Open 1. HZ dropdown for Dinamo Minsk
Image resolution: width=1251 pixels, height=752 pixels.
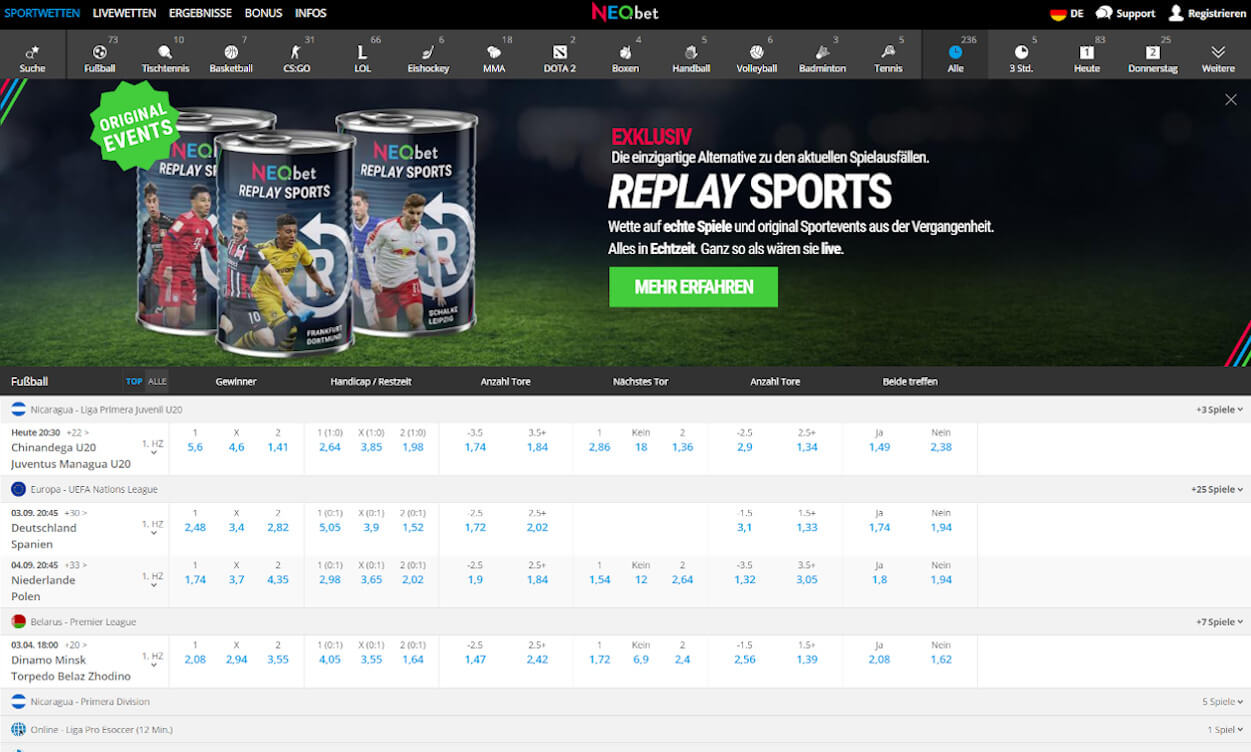[153, 660]
